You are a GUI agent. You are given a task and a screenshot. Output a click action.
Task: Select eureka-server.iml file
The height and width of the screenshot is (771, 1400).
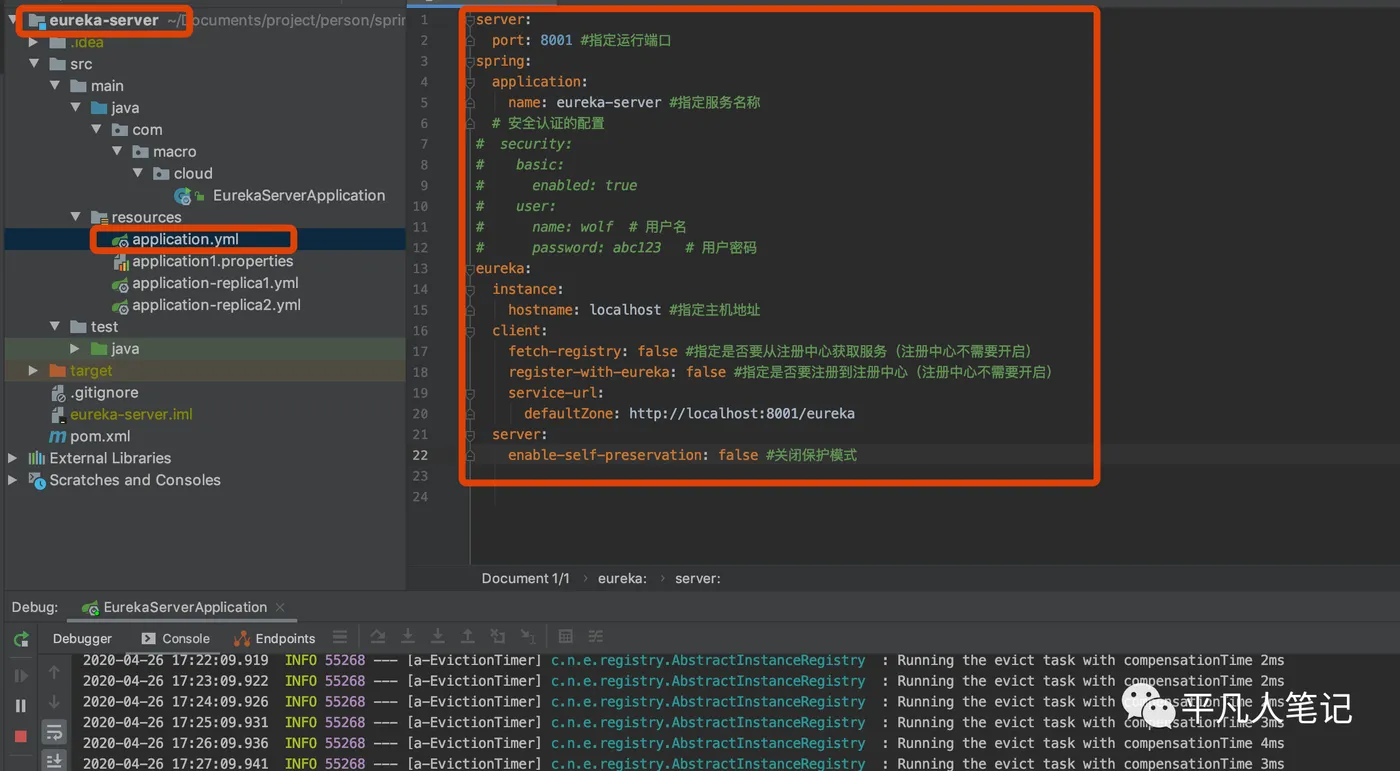coord(131,414)
